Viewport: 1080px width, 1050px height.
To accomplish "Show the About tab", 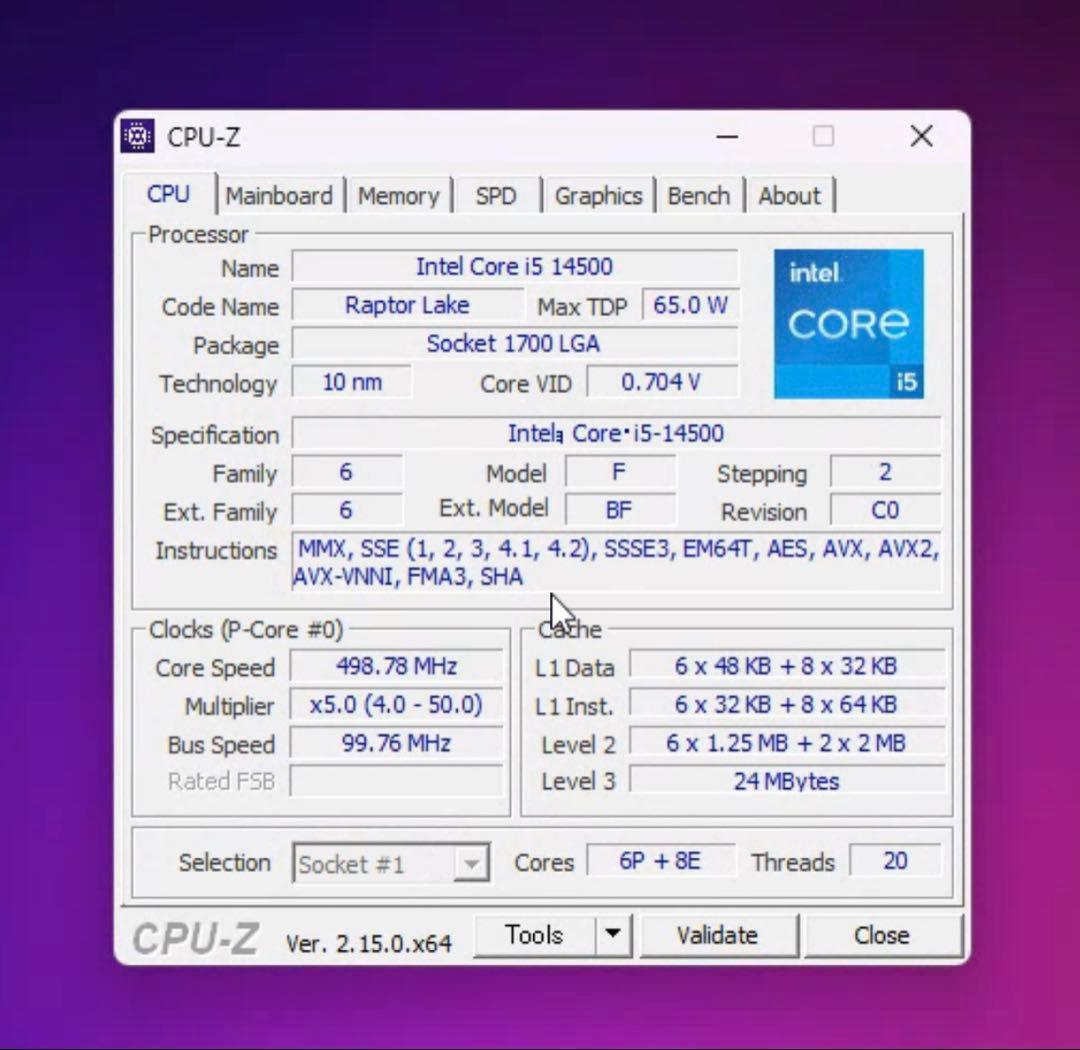I will pos(789,195).
